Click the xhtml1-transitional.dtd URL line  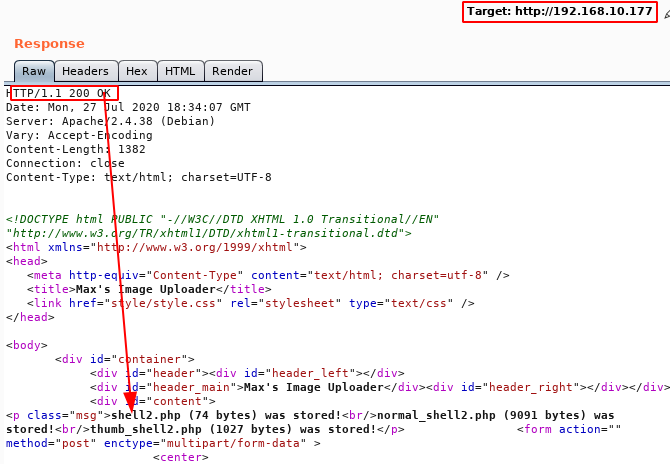209,233
